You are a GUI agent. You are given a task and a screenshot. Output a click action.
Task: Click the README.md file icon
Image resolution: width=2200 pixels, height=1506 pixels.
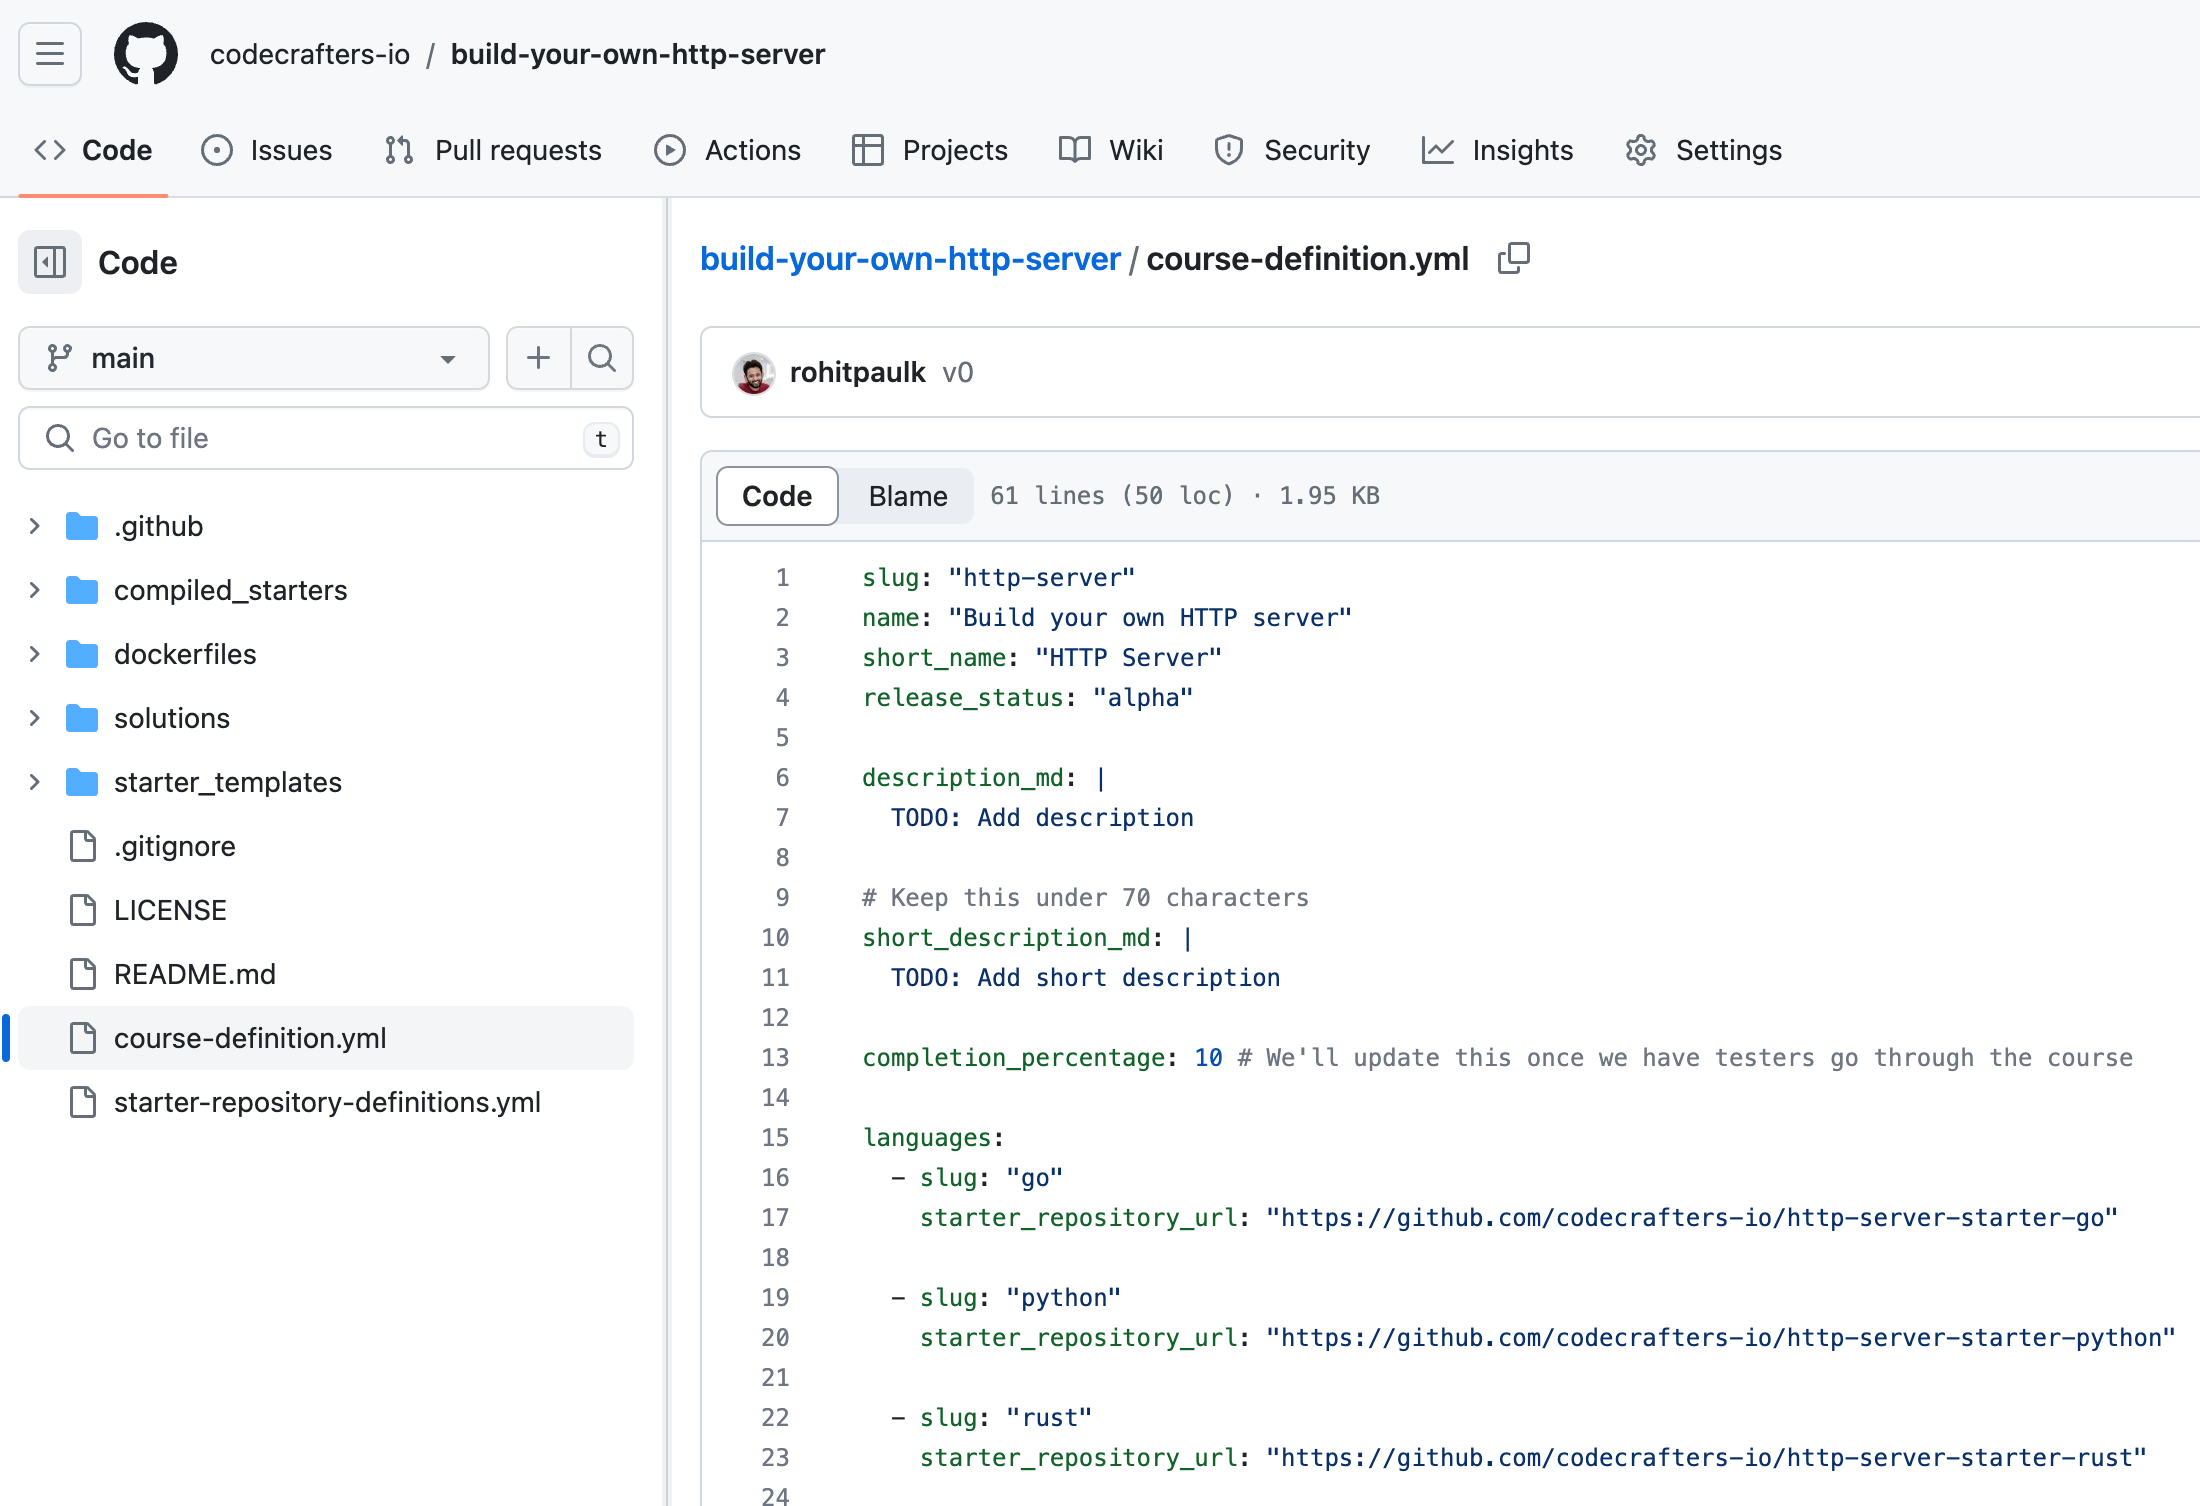(83, 974)
